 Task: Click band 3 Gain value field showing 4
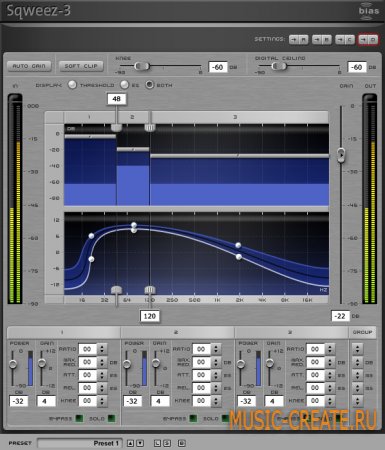coord(274,401)
